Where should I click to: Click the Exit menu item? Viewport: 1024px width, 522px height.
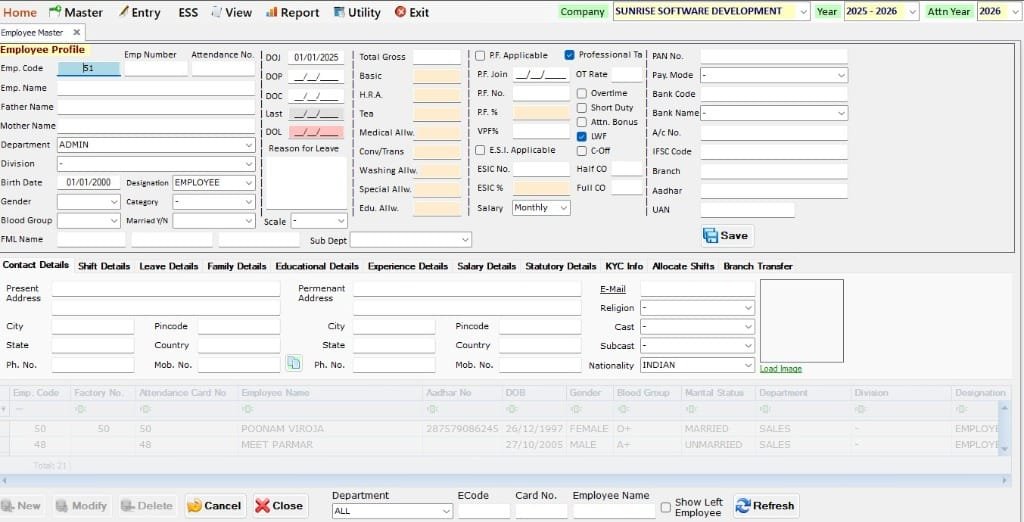pyautogui.click(x=412, y=12)
